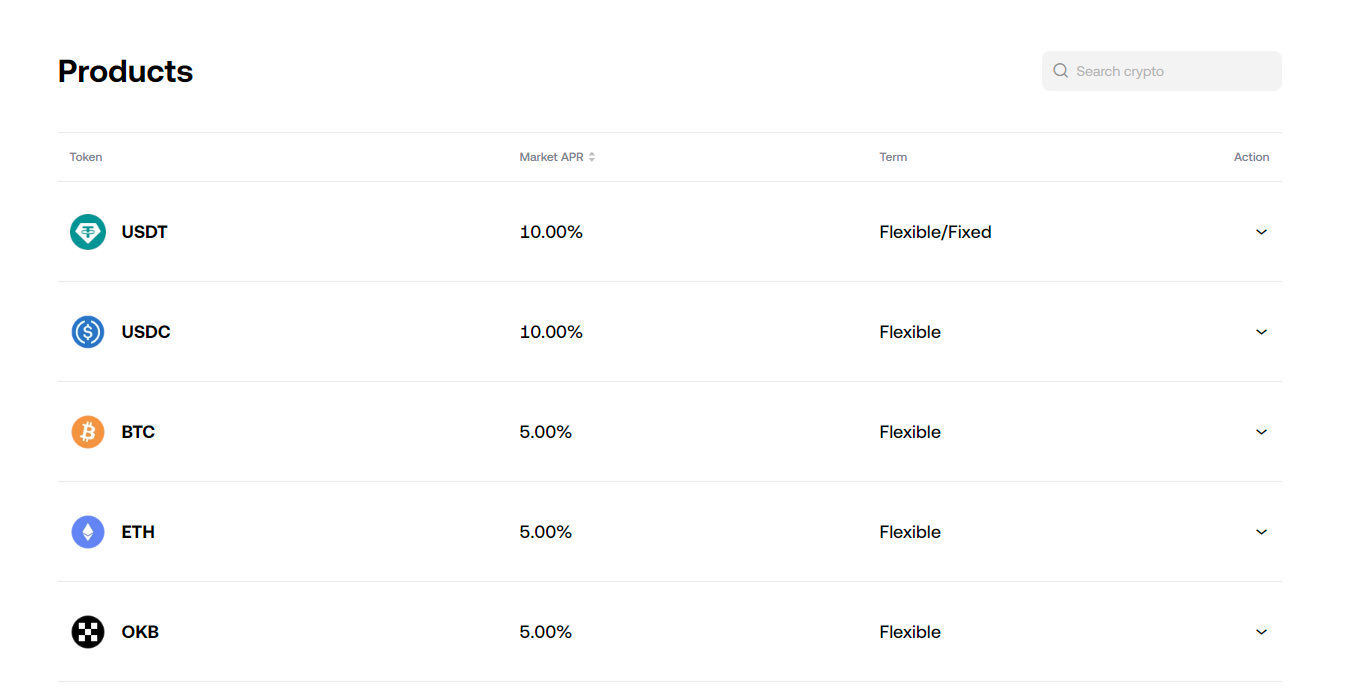Focus the Search crypto field
This screenshot has height=698, width=1368.
click(x=1170, y=71)
